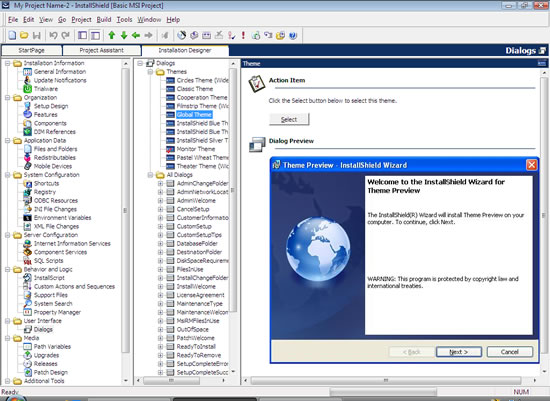Click the green back arrow toolbar icon

click(136, 35)
